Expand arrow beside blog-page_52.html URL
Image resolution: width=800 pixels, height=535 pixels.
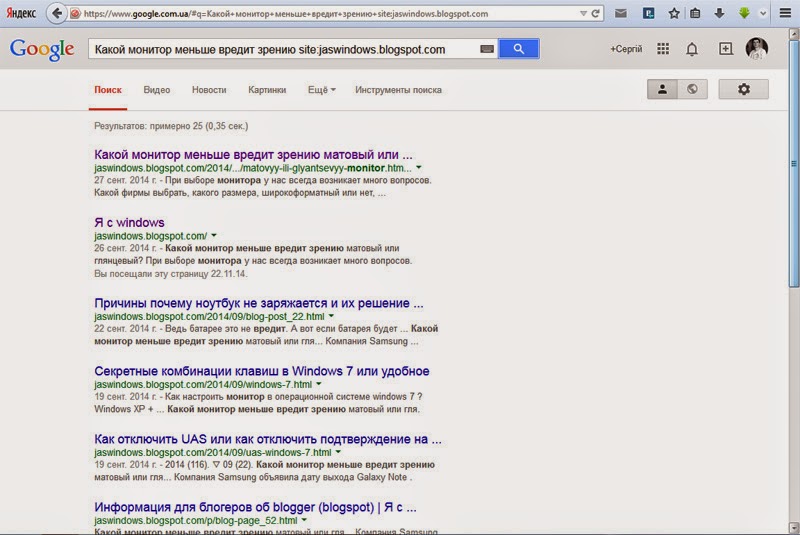click(304, 520)
